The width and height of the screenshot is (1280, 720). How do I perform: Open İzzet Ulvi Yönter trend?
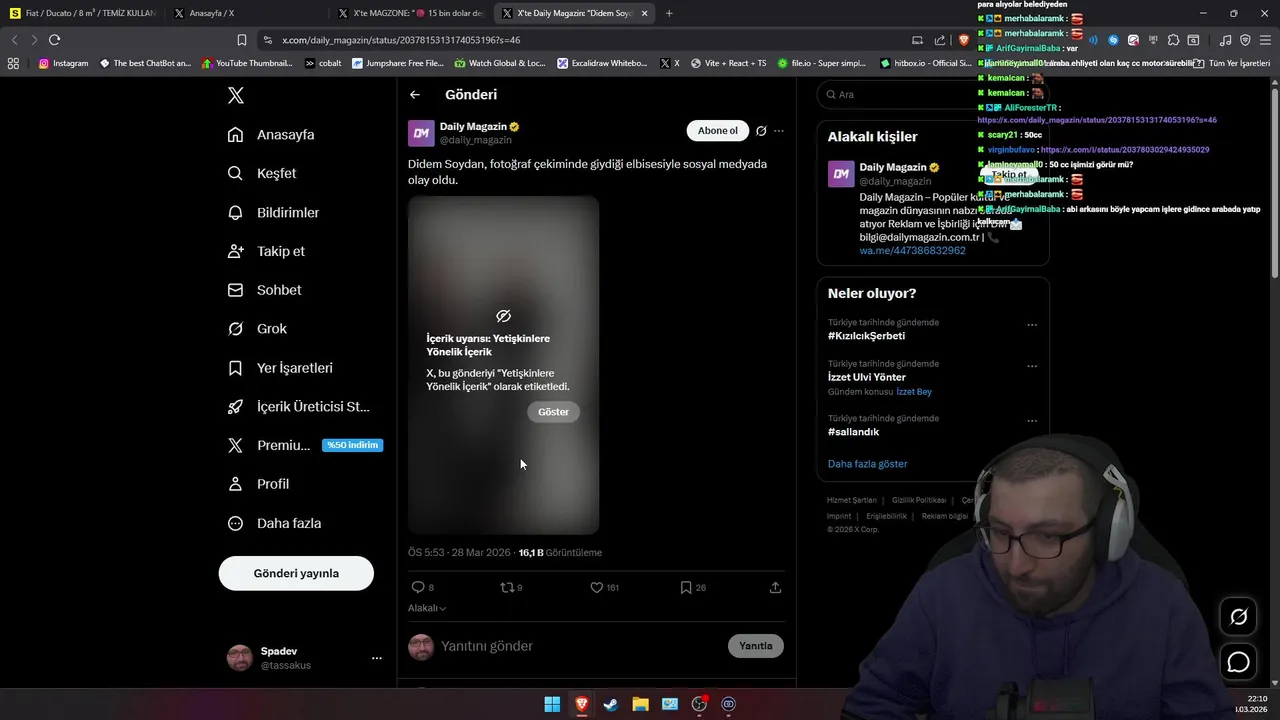tap(867, 377)
